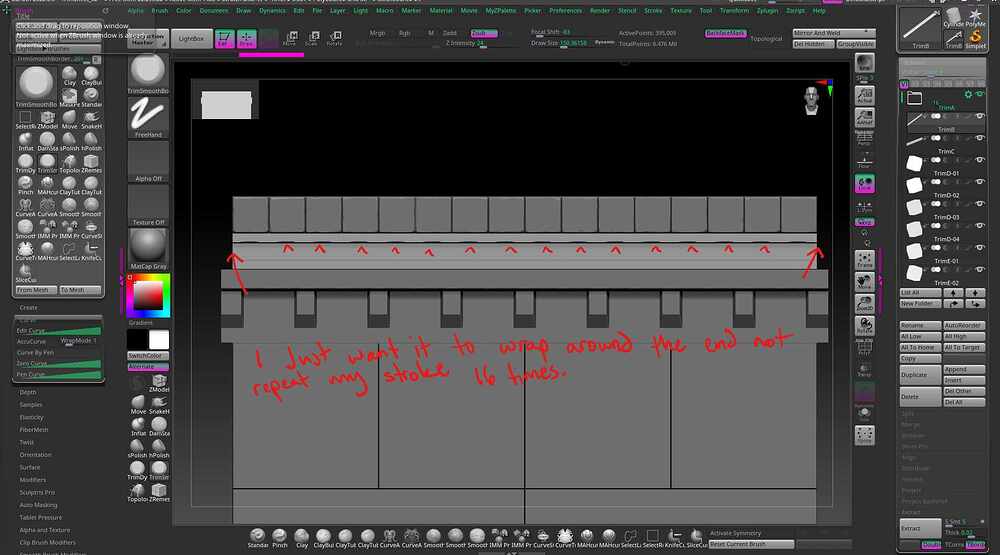Expand the Depth section

click(x=27, y=392)
